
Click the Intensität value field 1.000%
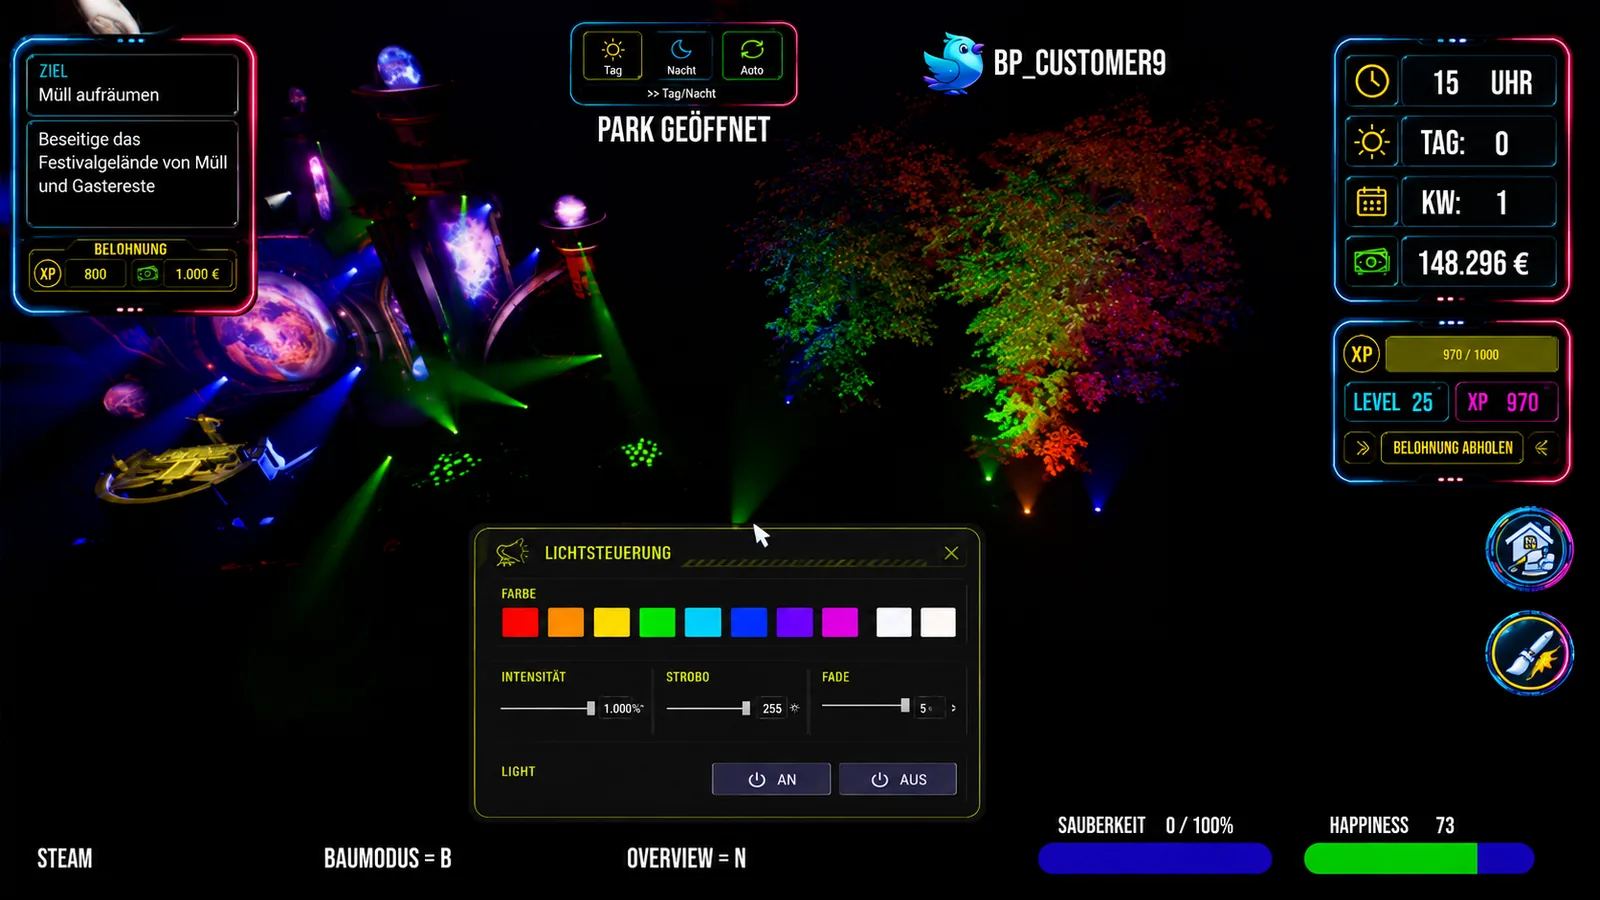pyautogui.click(x=622, y=708)
